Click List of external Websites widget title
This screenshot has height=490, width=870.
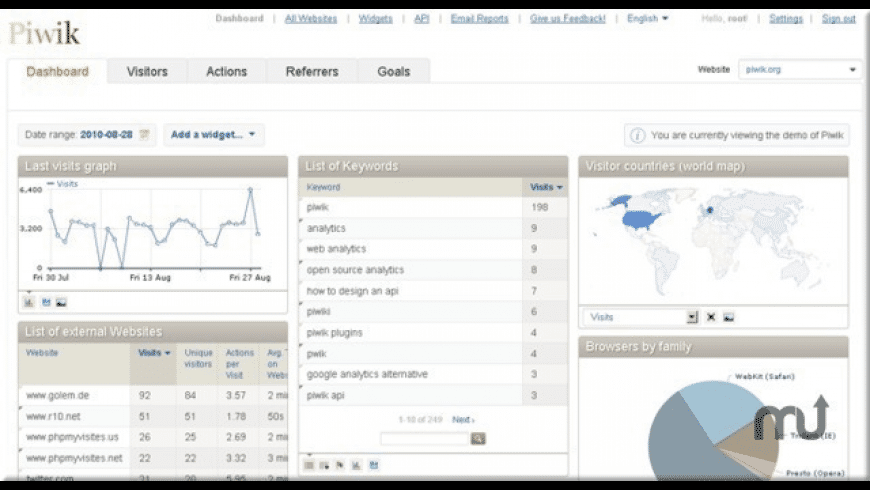click(93, 331)
